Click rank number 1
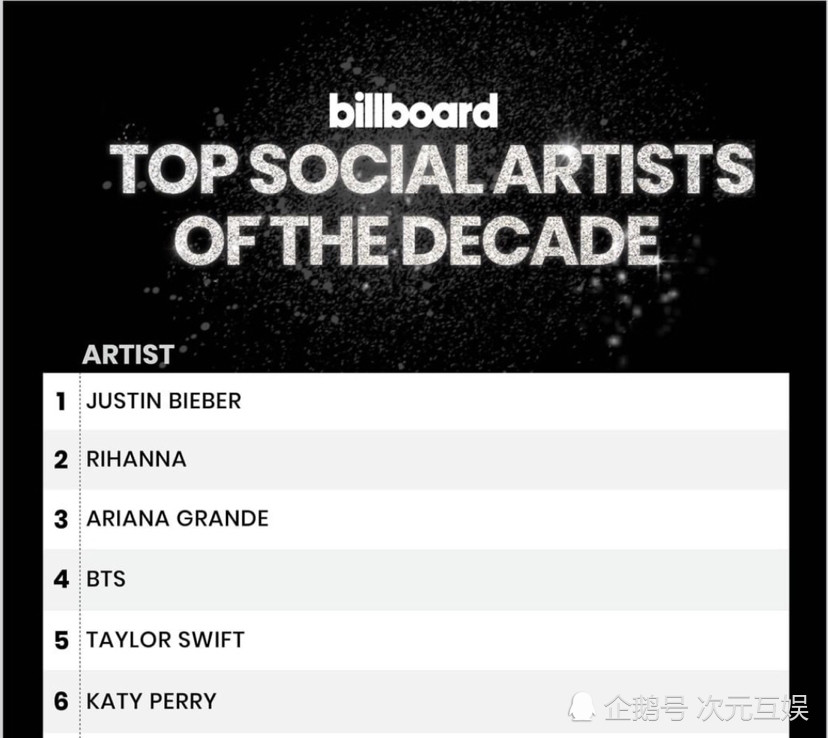This screenshot has height=738, width=828. coord(61,402)
